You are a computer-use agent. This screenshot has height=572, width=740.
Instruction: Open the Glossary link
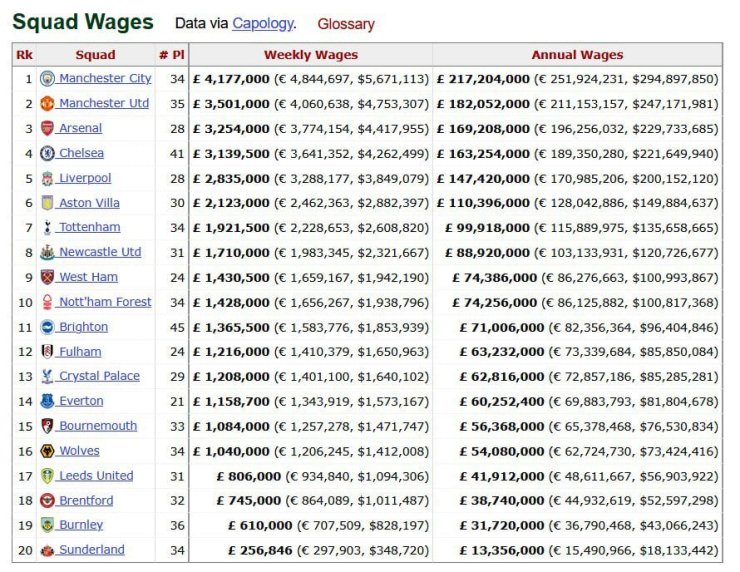346,24
